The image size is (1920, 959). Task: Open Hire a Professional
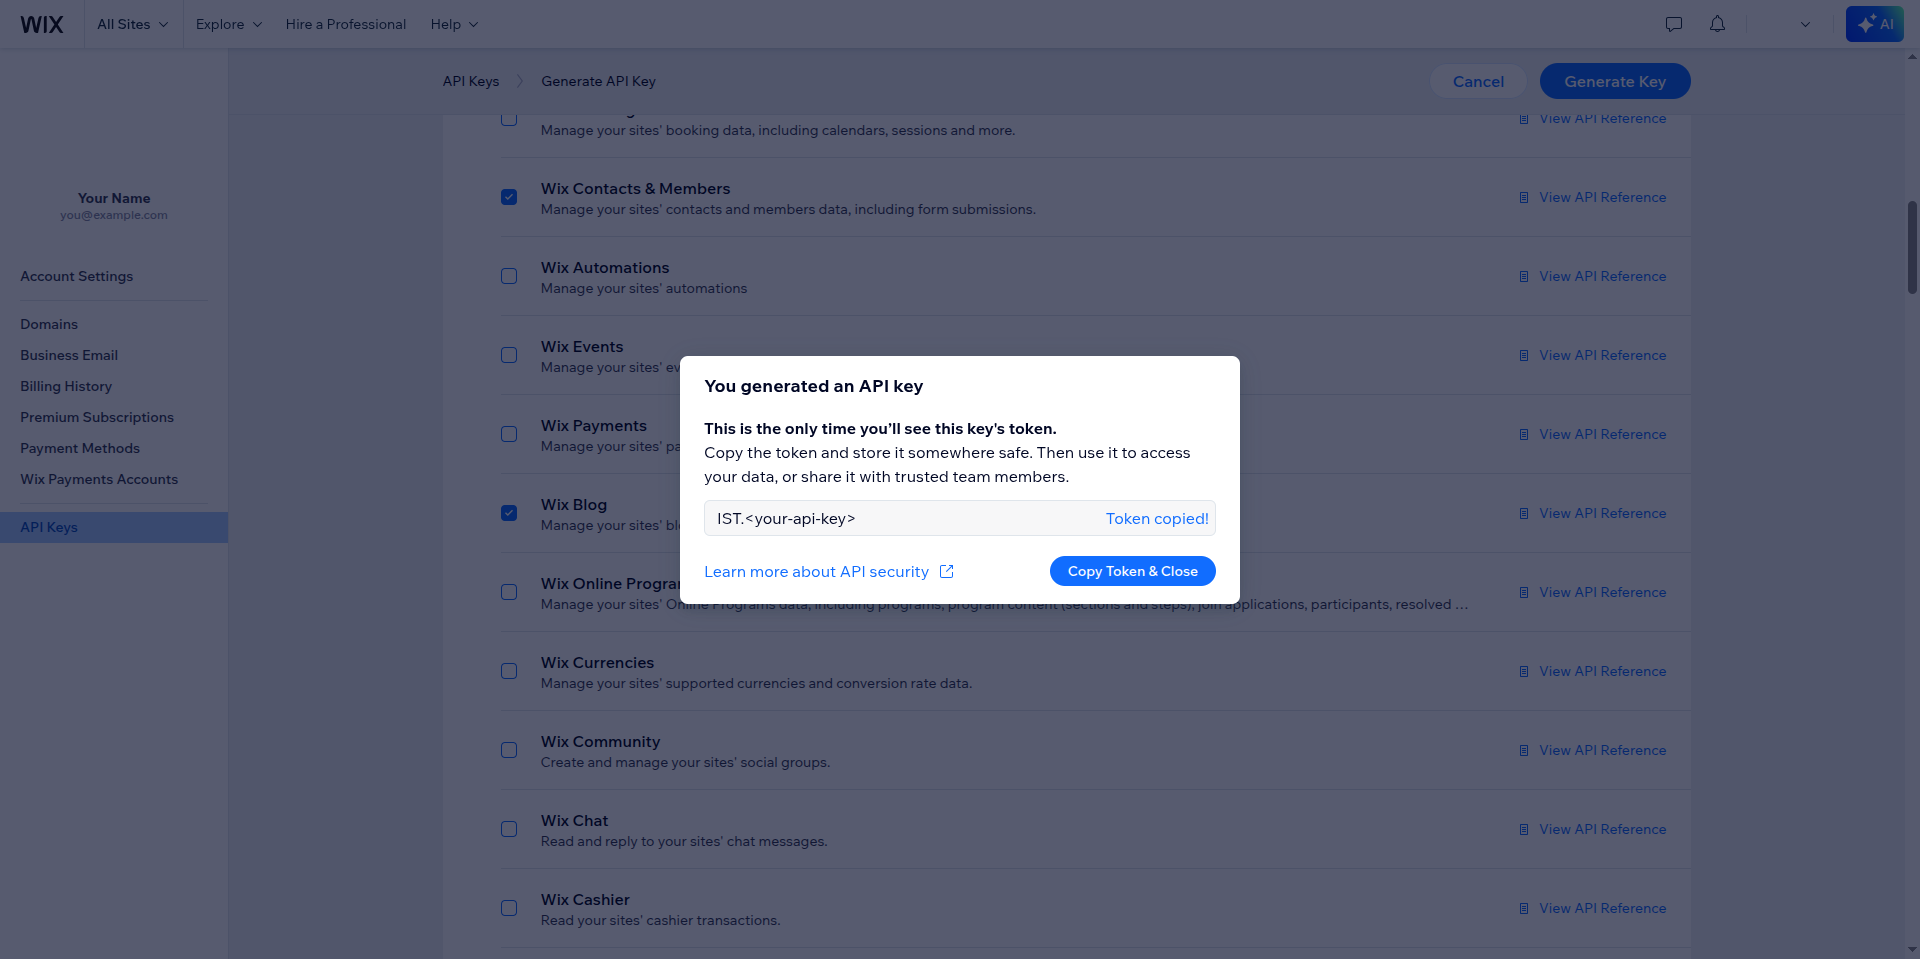(x=346, y=24)
